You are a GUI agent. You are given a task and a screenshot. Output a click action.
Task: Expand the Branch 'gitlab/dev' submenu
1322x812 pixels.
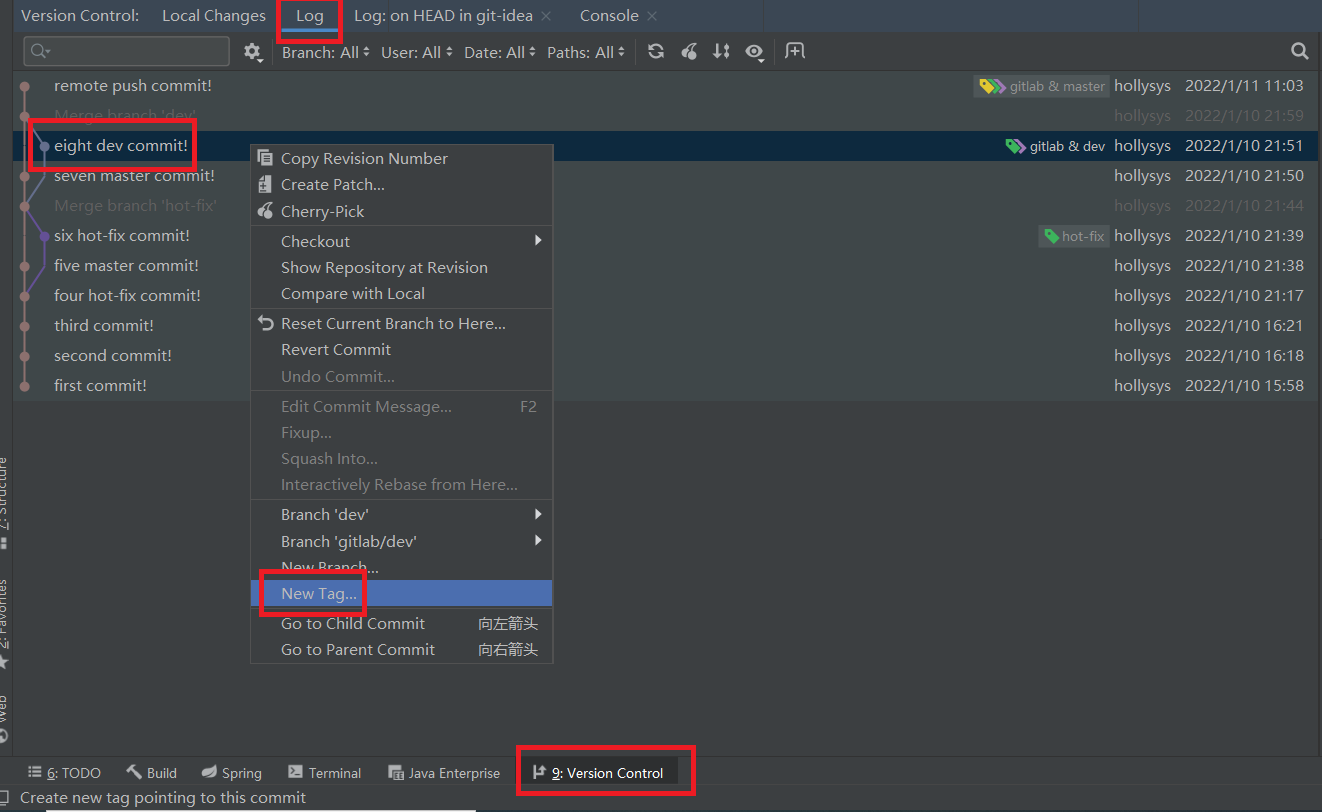point(401,541)
